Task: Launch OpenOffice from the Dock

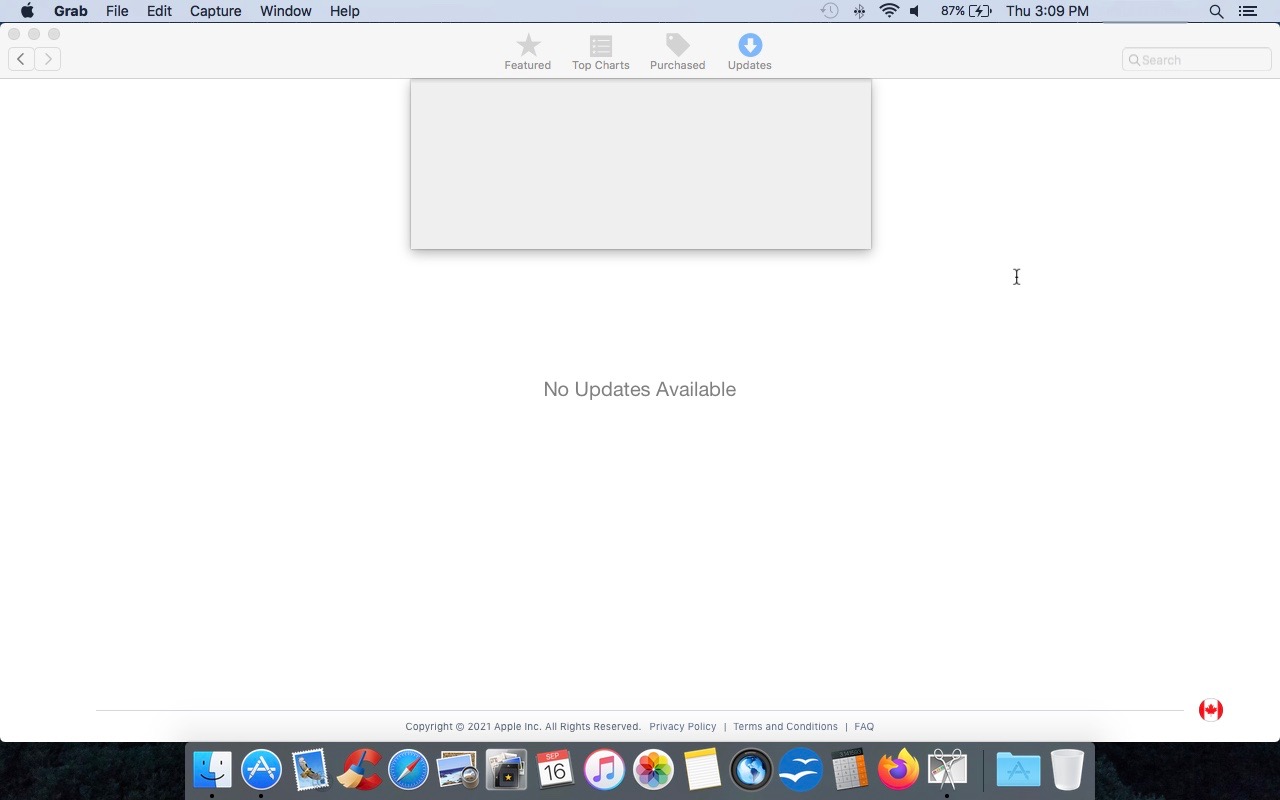Action: (800, 770)
